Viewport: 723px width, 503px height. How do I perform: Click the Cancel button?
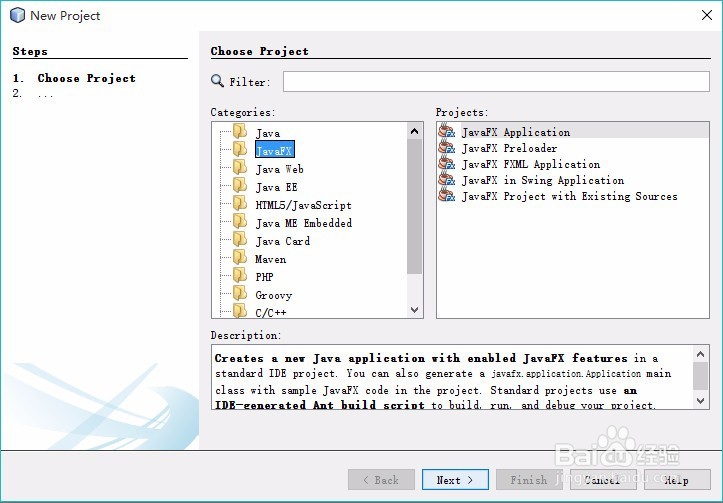[603, 480]
